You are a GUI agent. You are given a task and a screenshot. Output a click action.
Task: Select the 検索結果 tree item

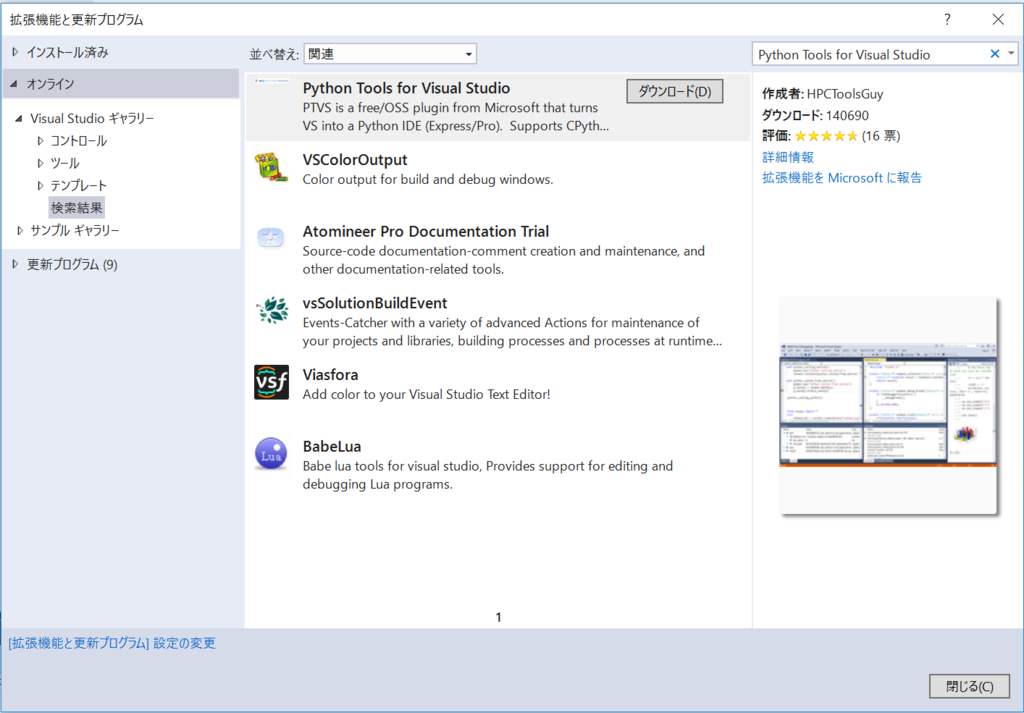coord(76,208)
